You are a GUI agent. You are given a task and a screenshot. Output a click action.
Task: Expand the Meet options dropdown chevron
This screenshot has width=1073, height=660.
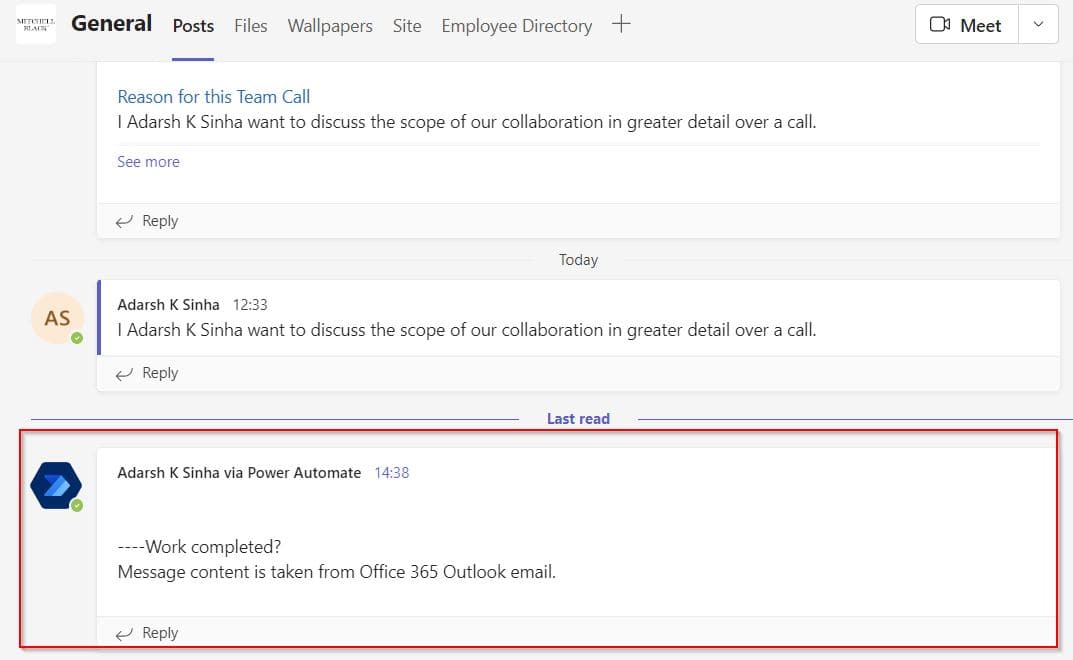[x=1038, y=25]
